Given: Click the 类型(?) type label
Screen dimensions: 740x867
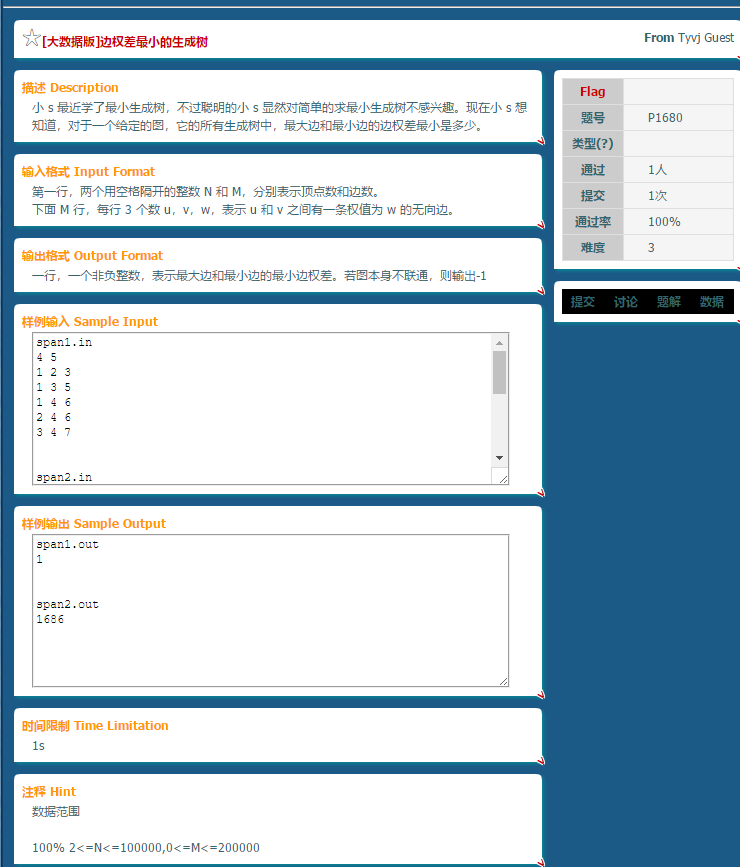Looking at the screenshot, I should tap(592, 144).
